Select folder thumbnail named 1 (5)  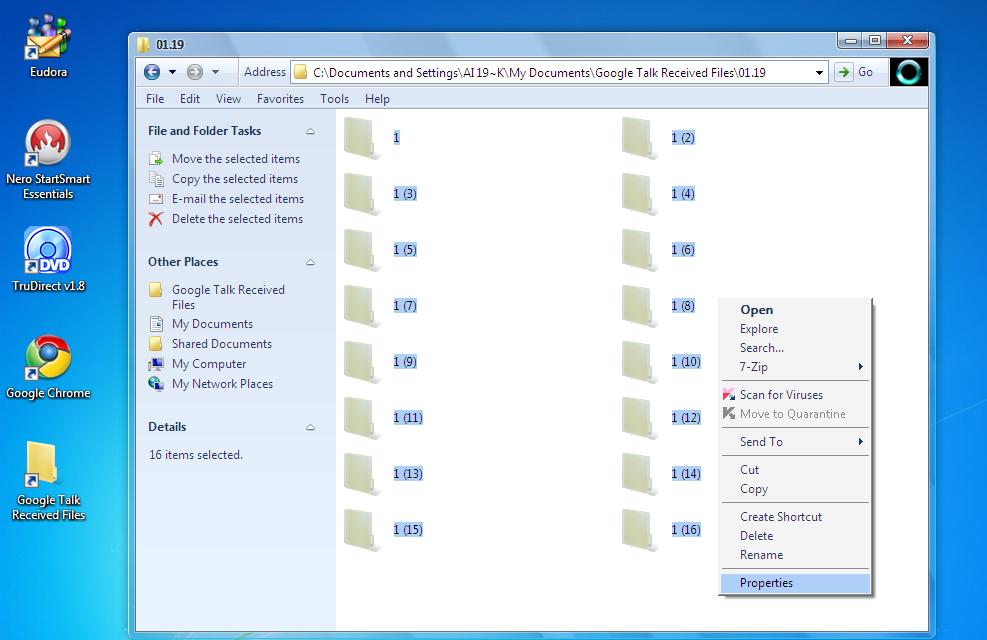coord(362,250)
